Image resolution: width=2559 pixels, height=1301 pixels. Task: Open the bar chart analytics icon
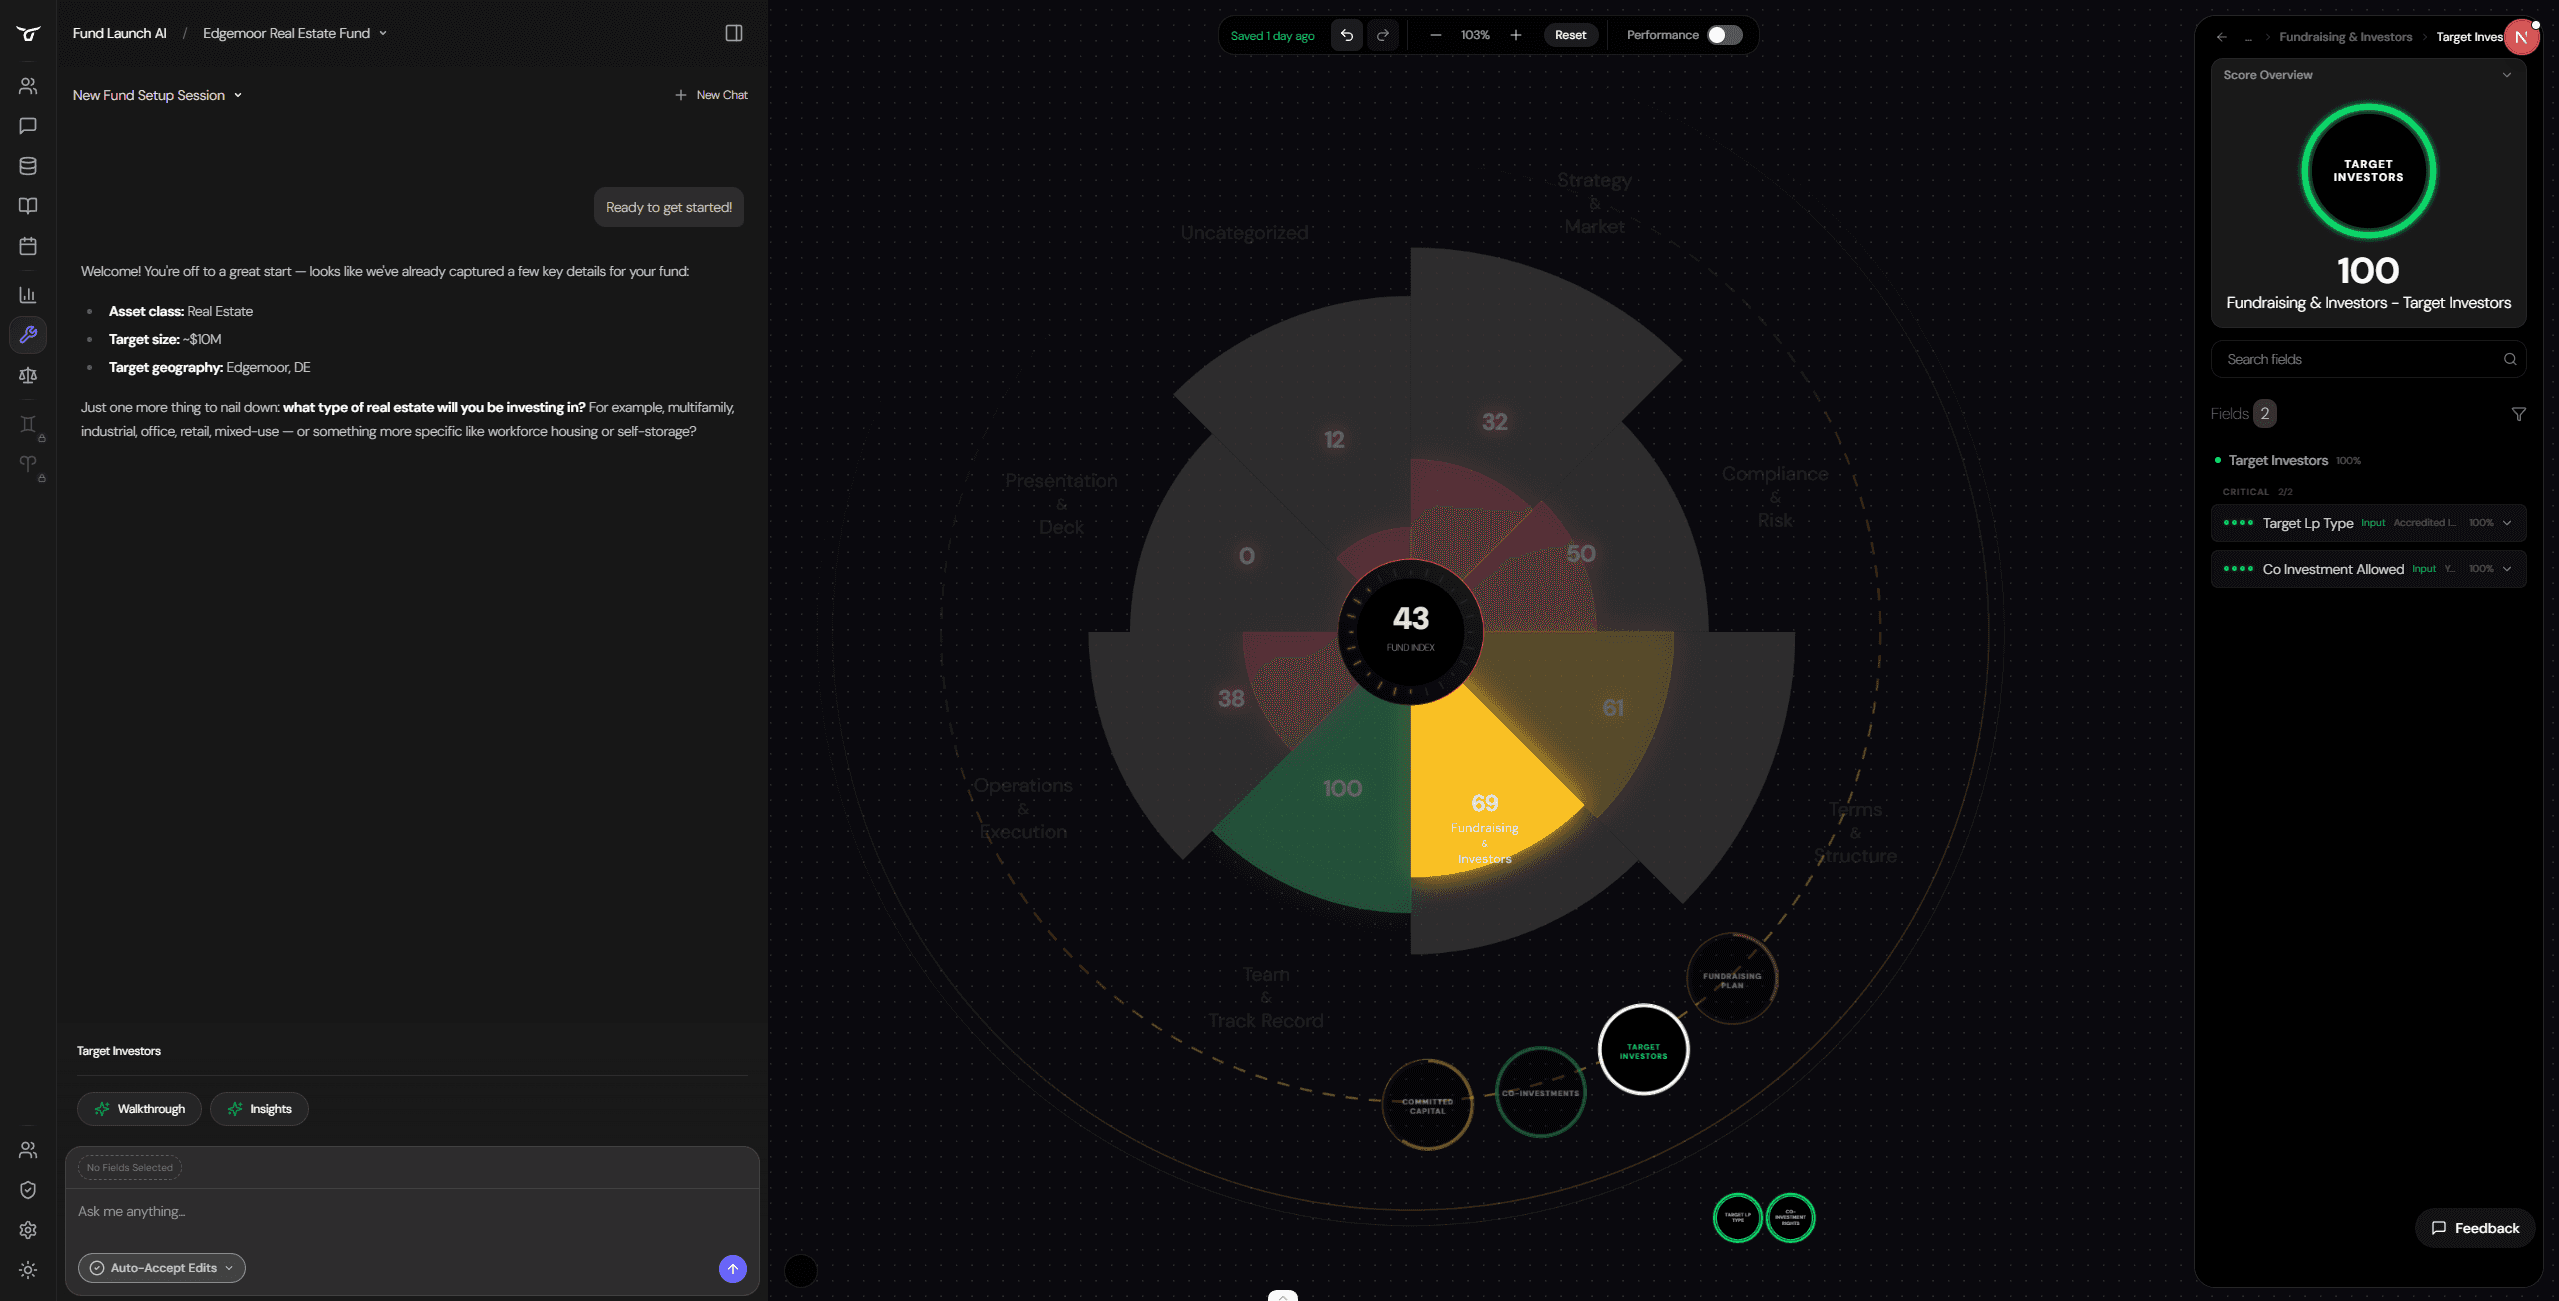pos(28,295)
